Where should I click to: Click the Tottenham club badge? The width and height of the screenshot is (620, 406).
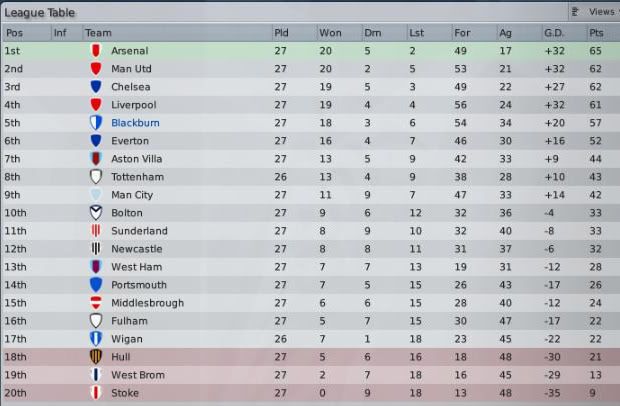96,177
